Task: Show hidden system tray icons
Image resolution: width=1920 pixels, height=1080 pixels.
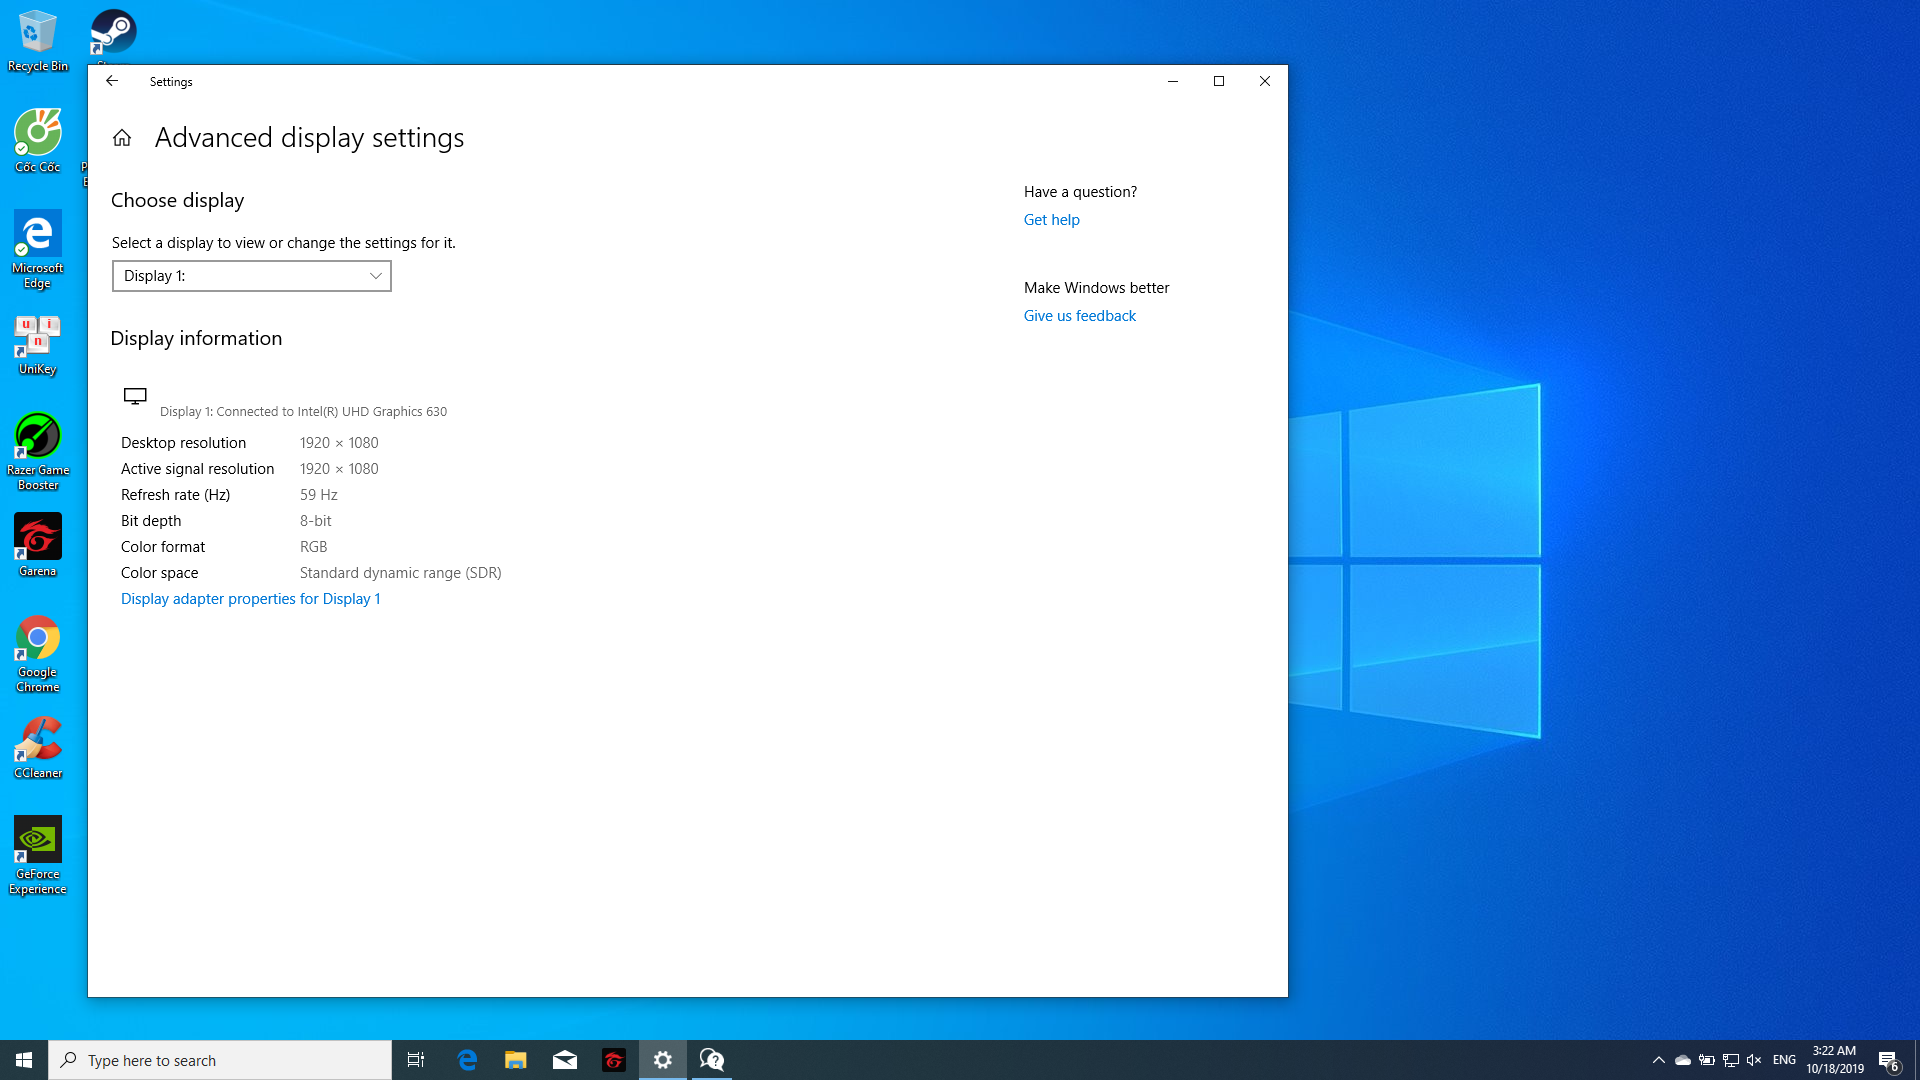Action: pyautogui.click(x=1659, y=1060)
